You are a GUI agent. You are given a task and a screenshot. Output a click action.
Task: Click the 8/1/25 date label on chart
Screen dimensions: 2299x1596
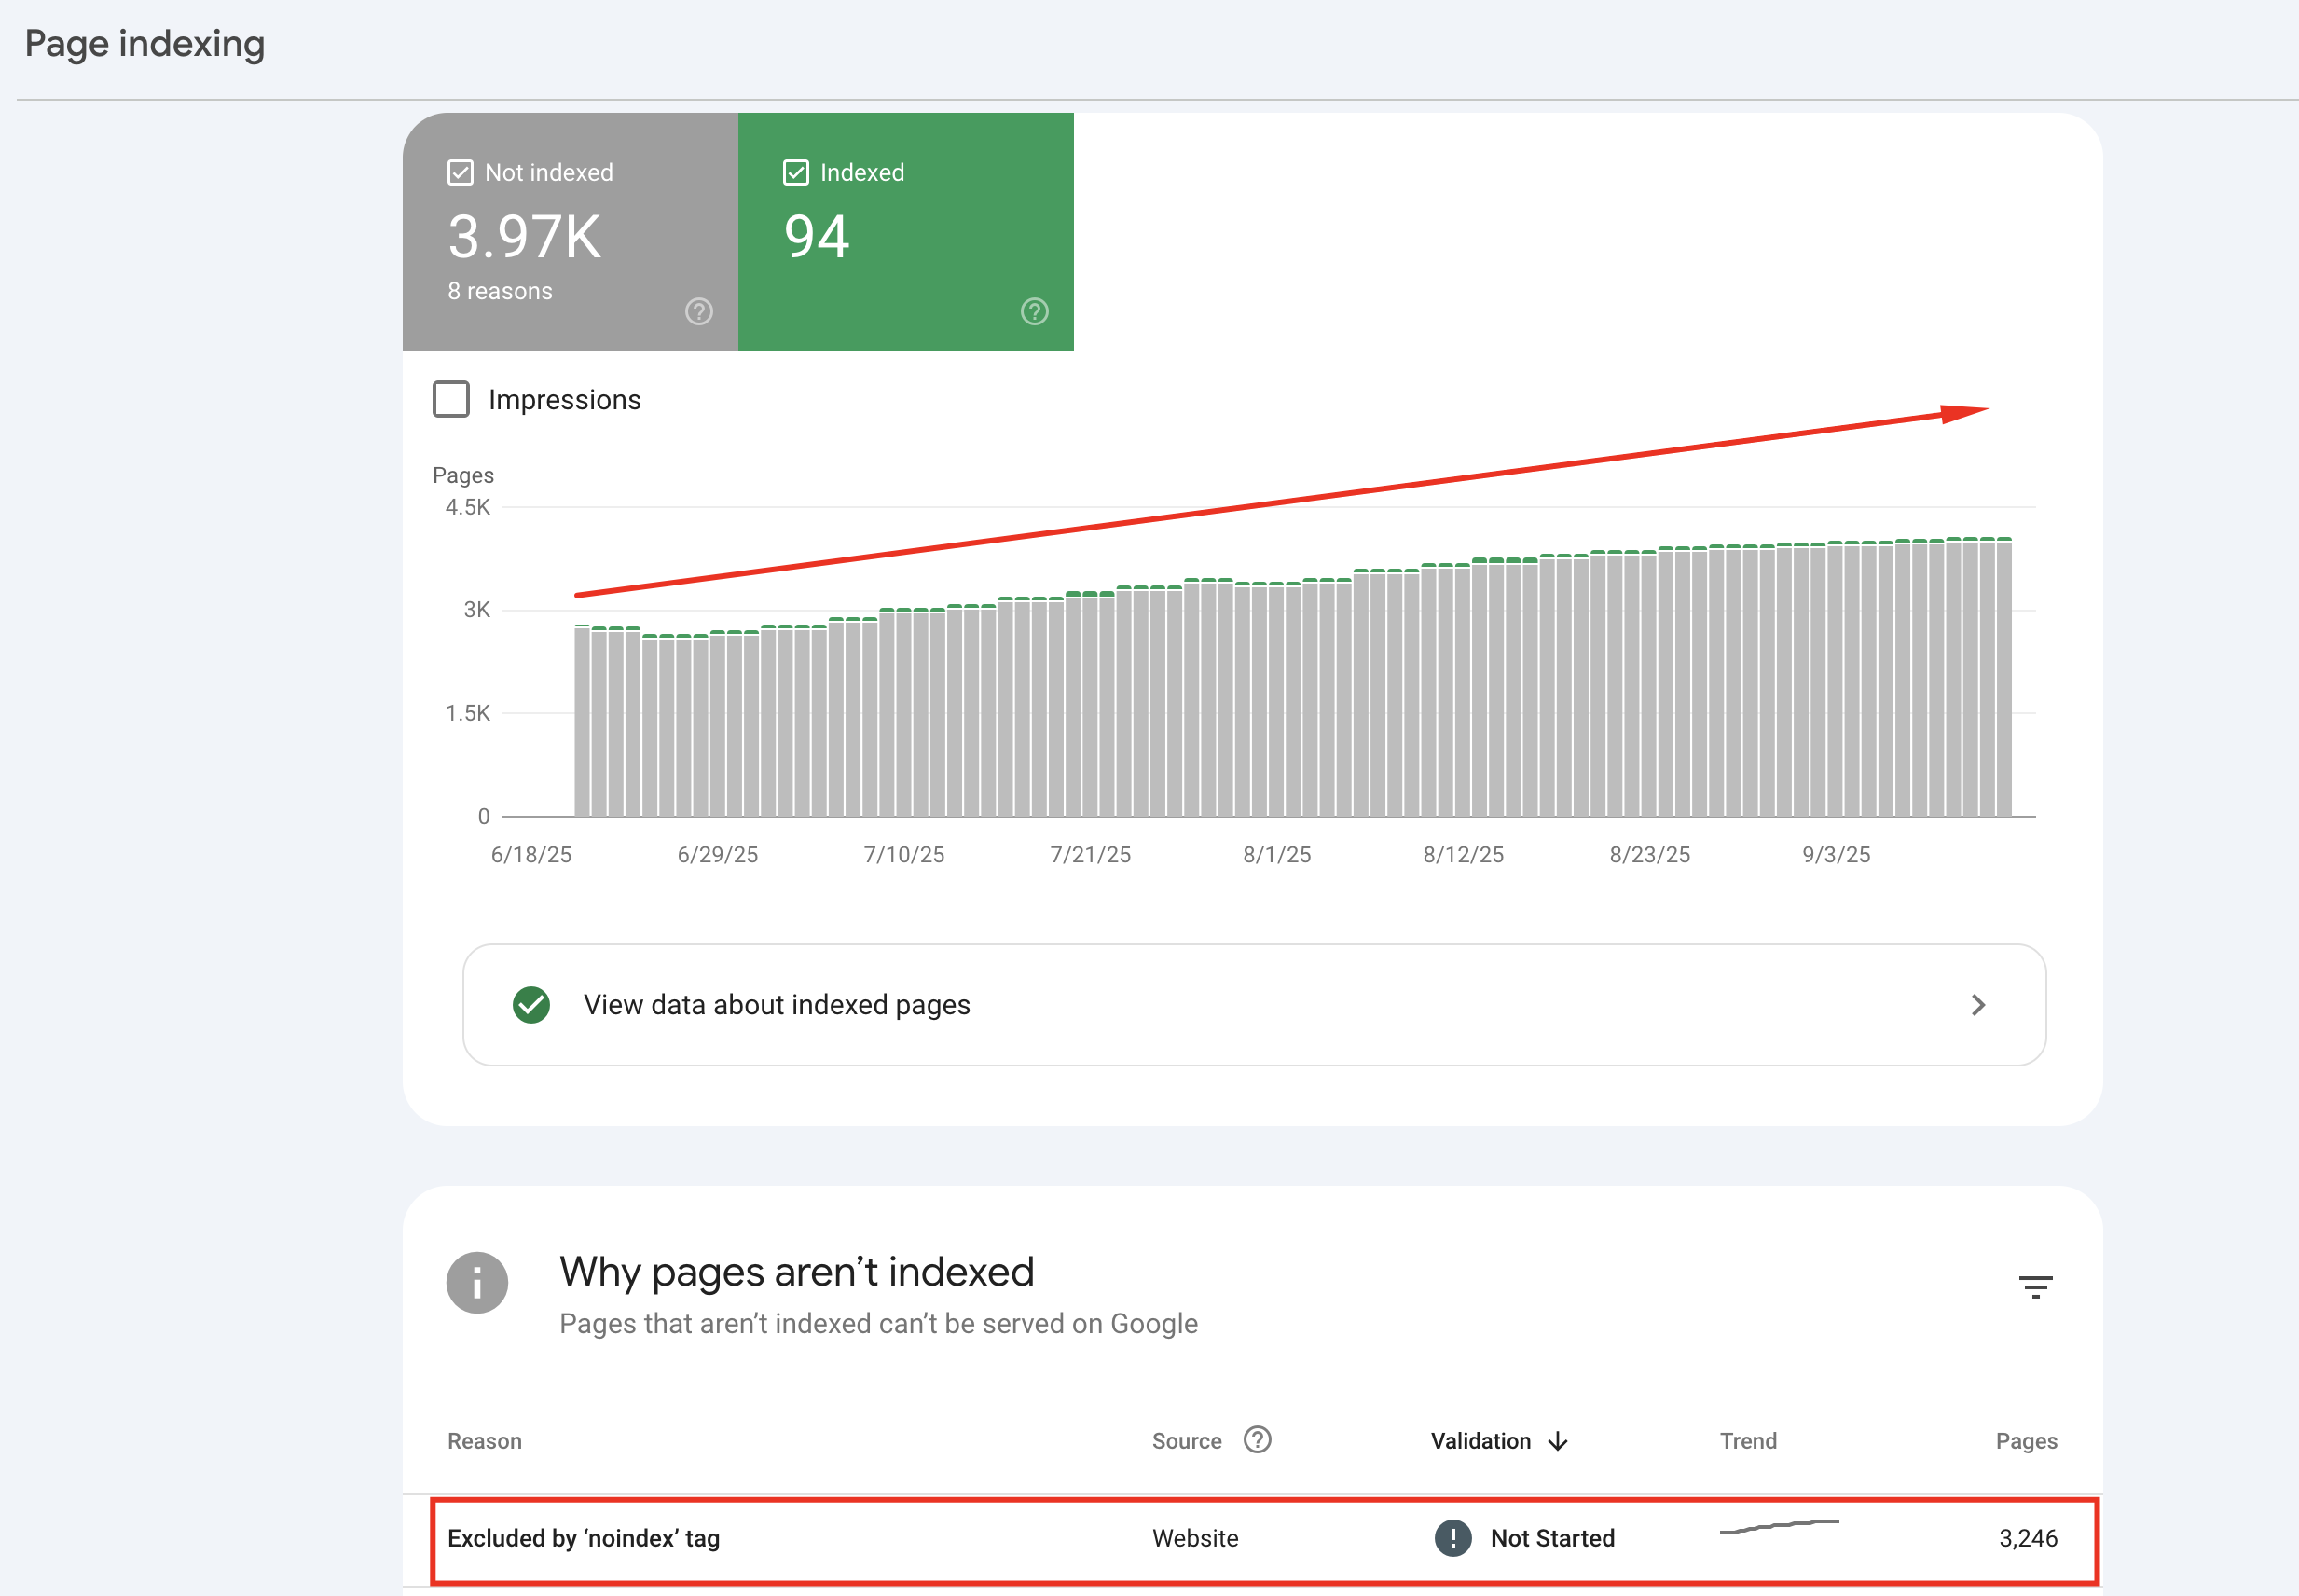[x=1277, y=855]
